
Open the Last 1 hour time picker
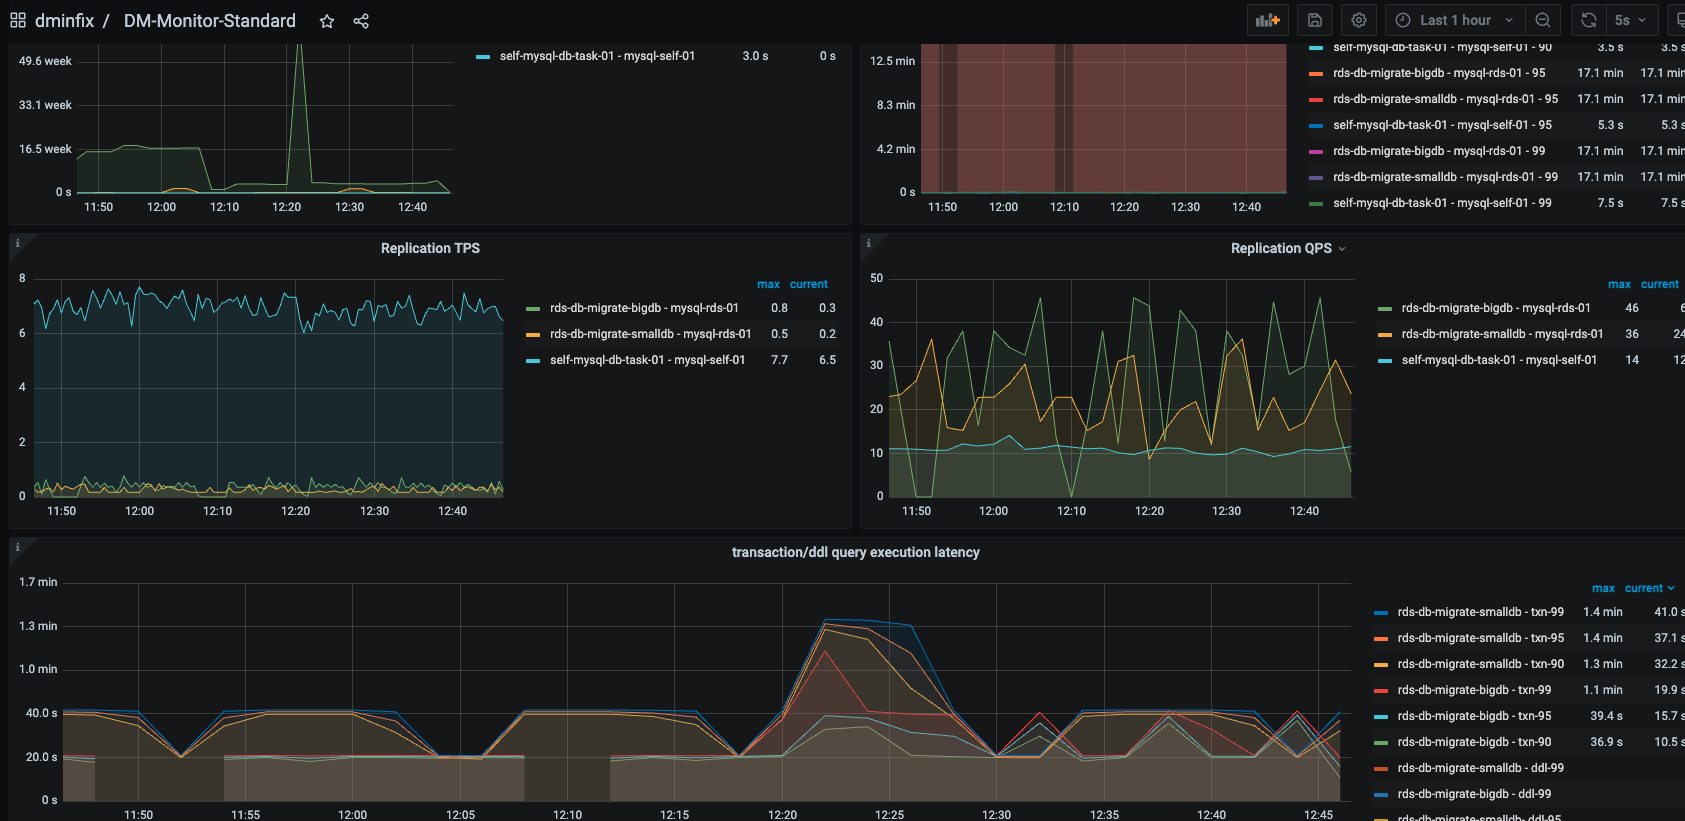click(x=1455, y=20)
